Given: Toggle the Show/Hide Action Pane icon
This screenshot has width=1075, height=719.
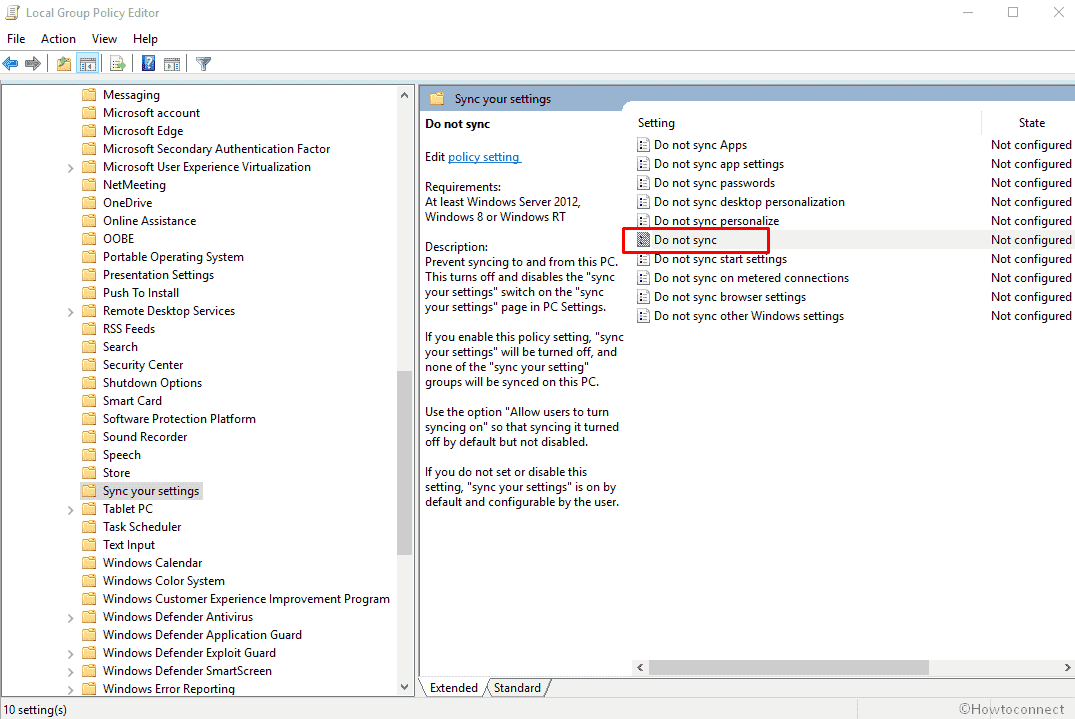Looking at the screenshot, I should coord(172,63).
